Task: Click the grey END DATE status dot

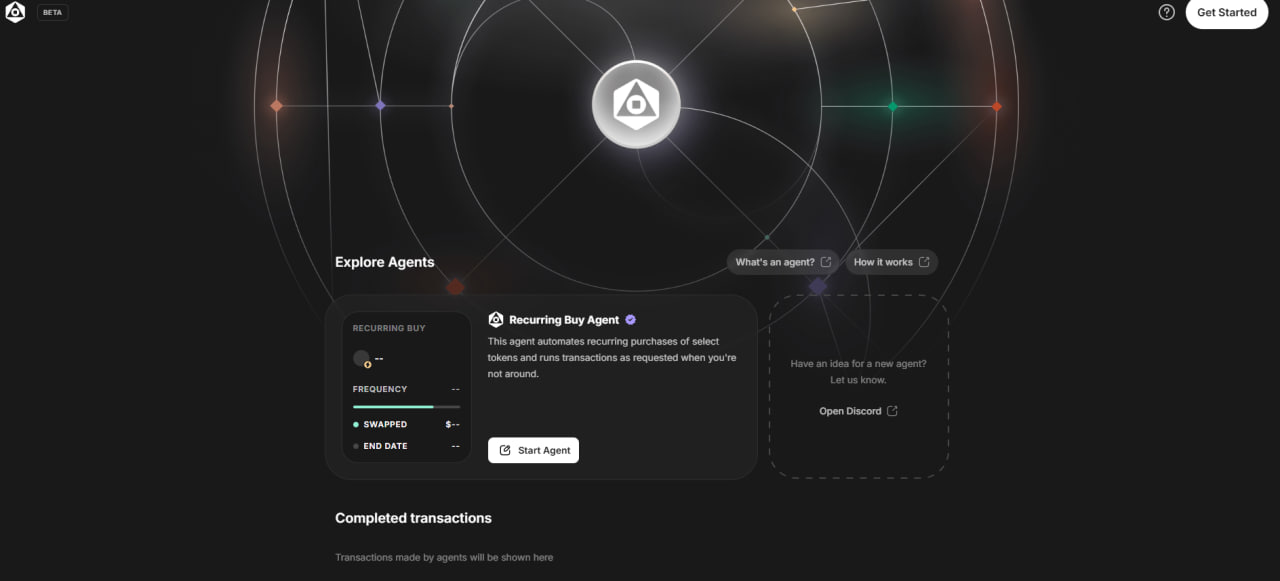Action: point(355,446)
